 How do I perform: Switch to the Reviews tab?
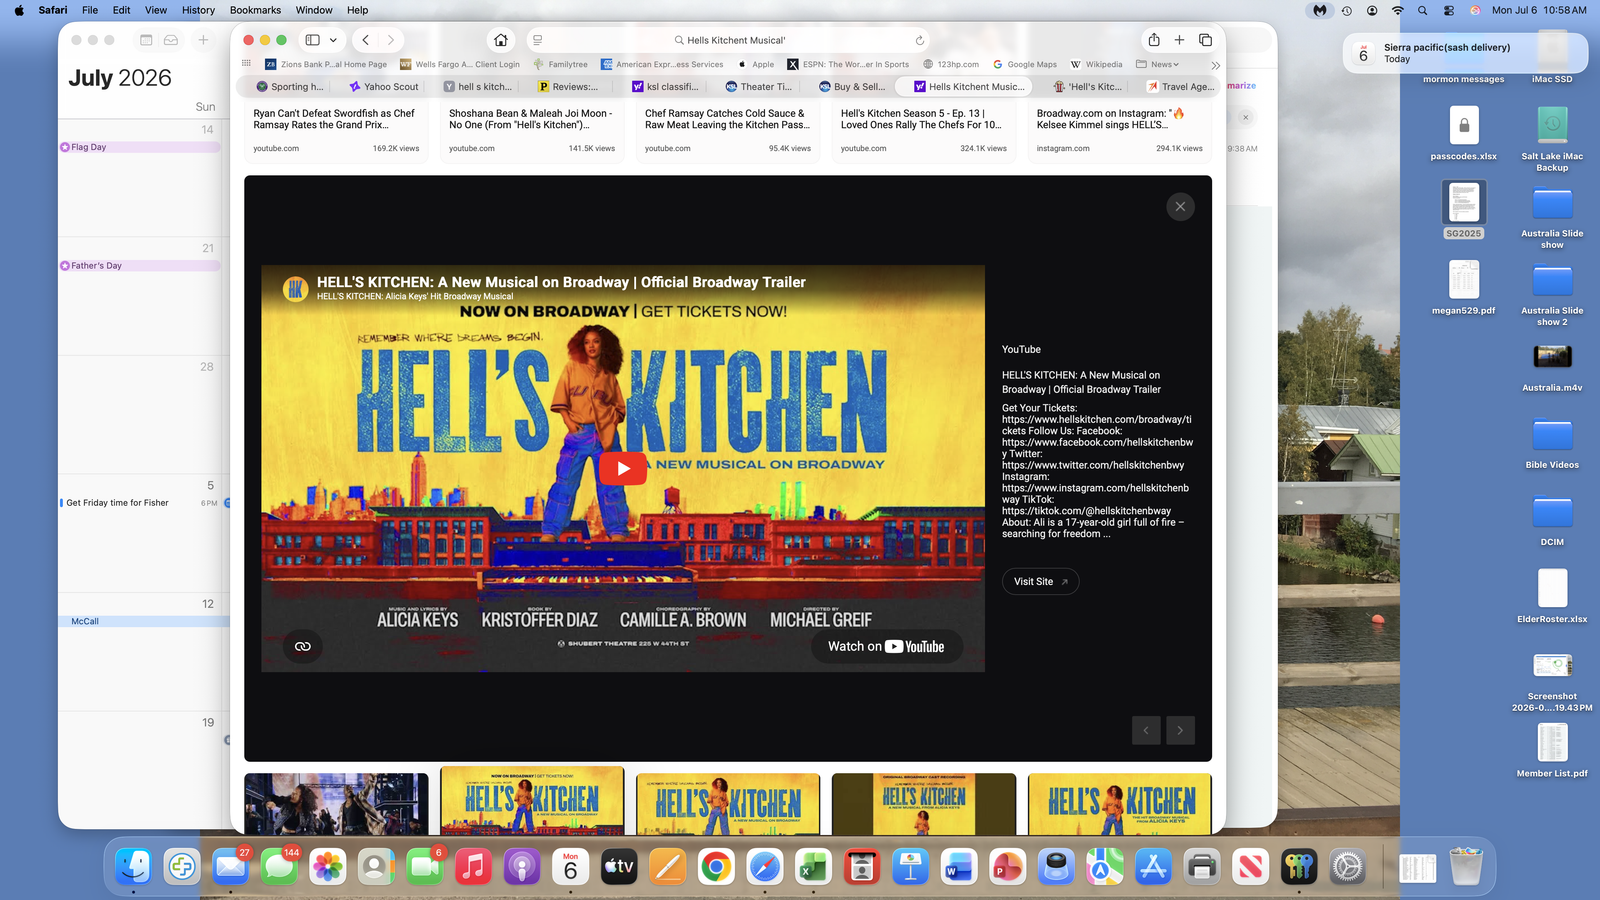(x=568, y=87)
